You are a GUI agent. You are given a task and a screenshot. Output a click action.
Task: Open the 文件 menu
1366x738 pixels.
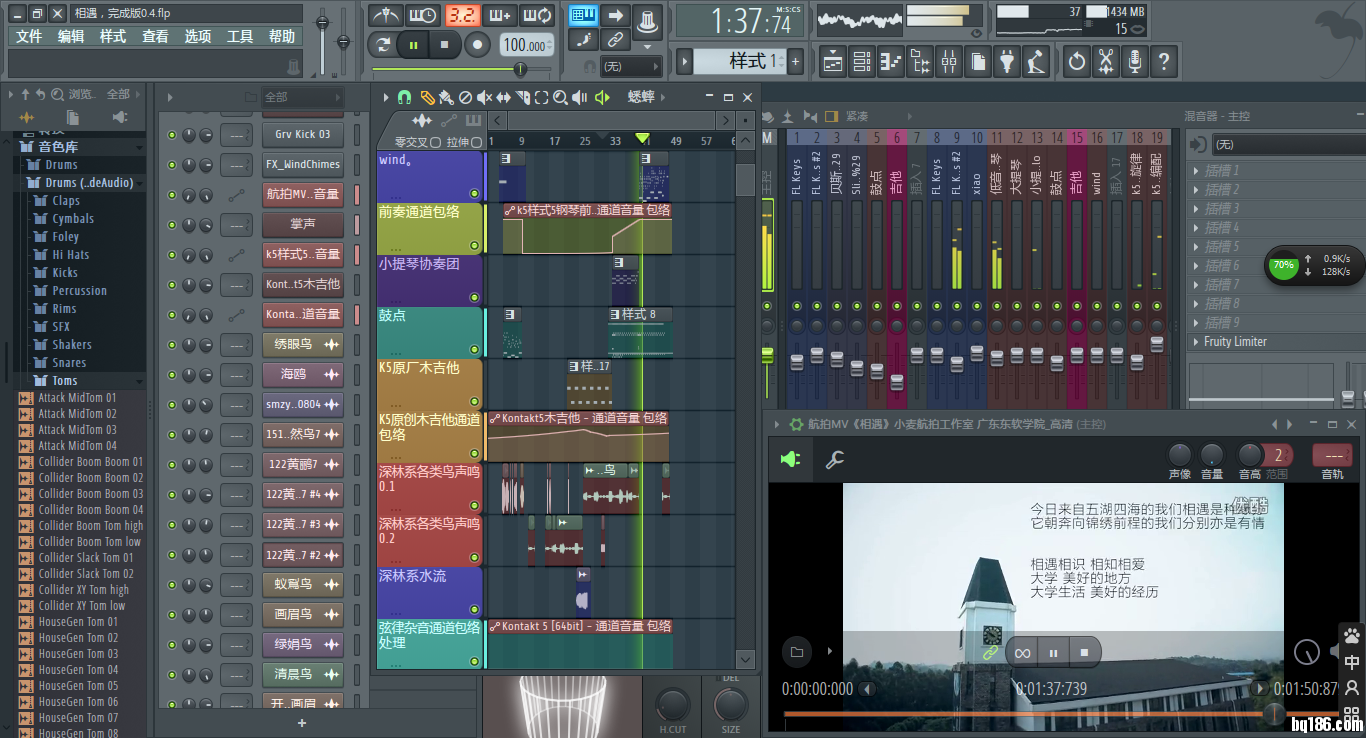coord(29,36)
